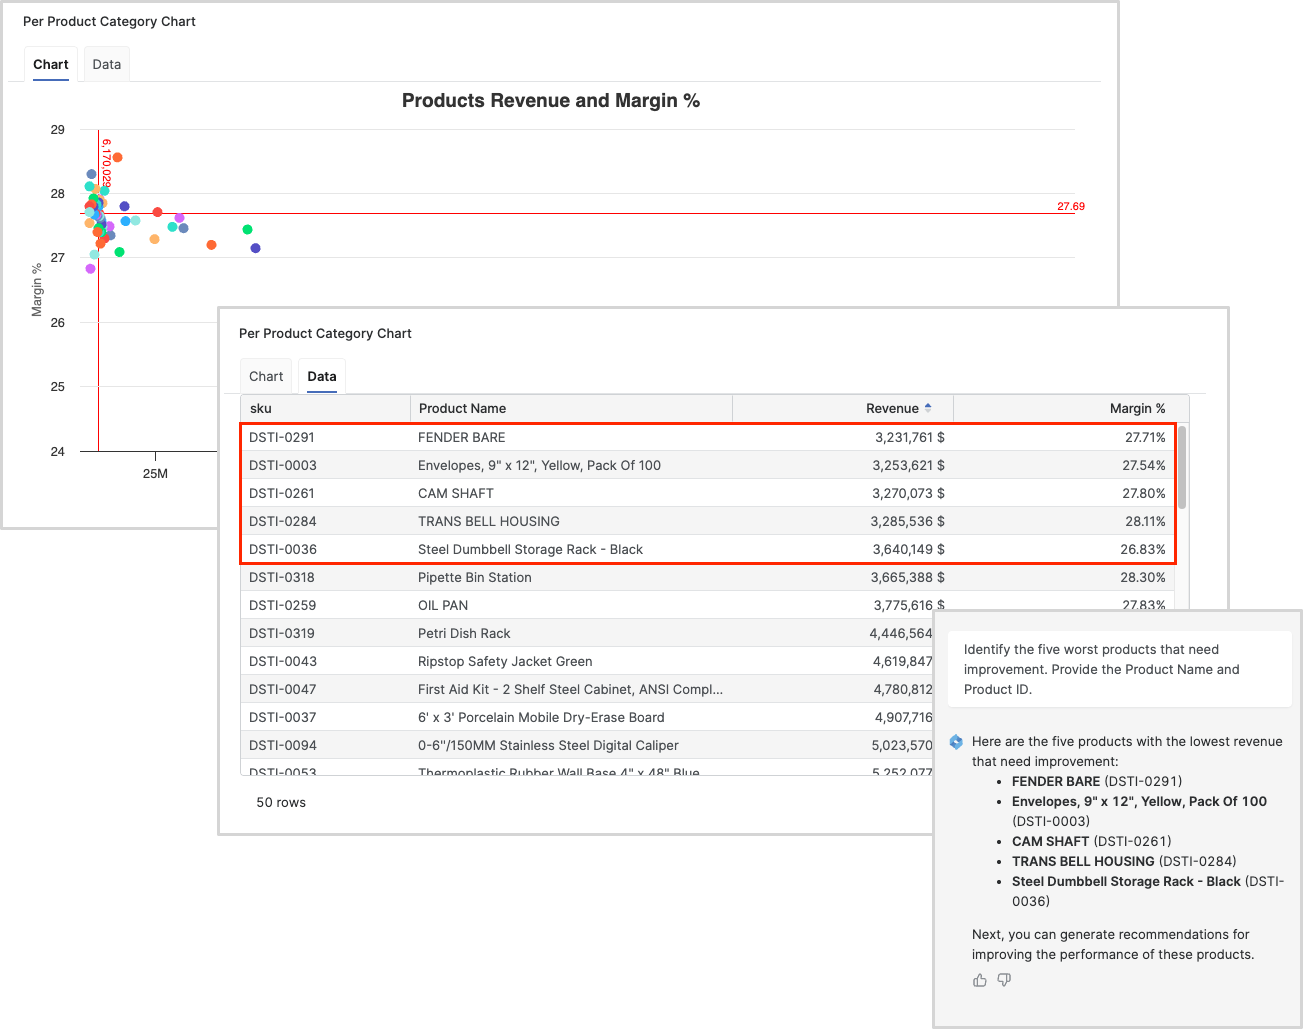Open the Chart tab above the scatter plot
This screenshot has height=1029, width=1303.
51,64
